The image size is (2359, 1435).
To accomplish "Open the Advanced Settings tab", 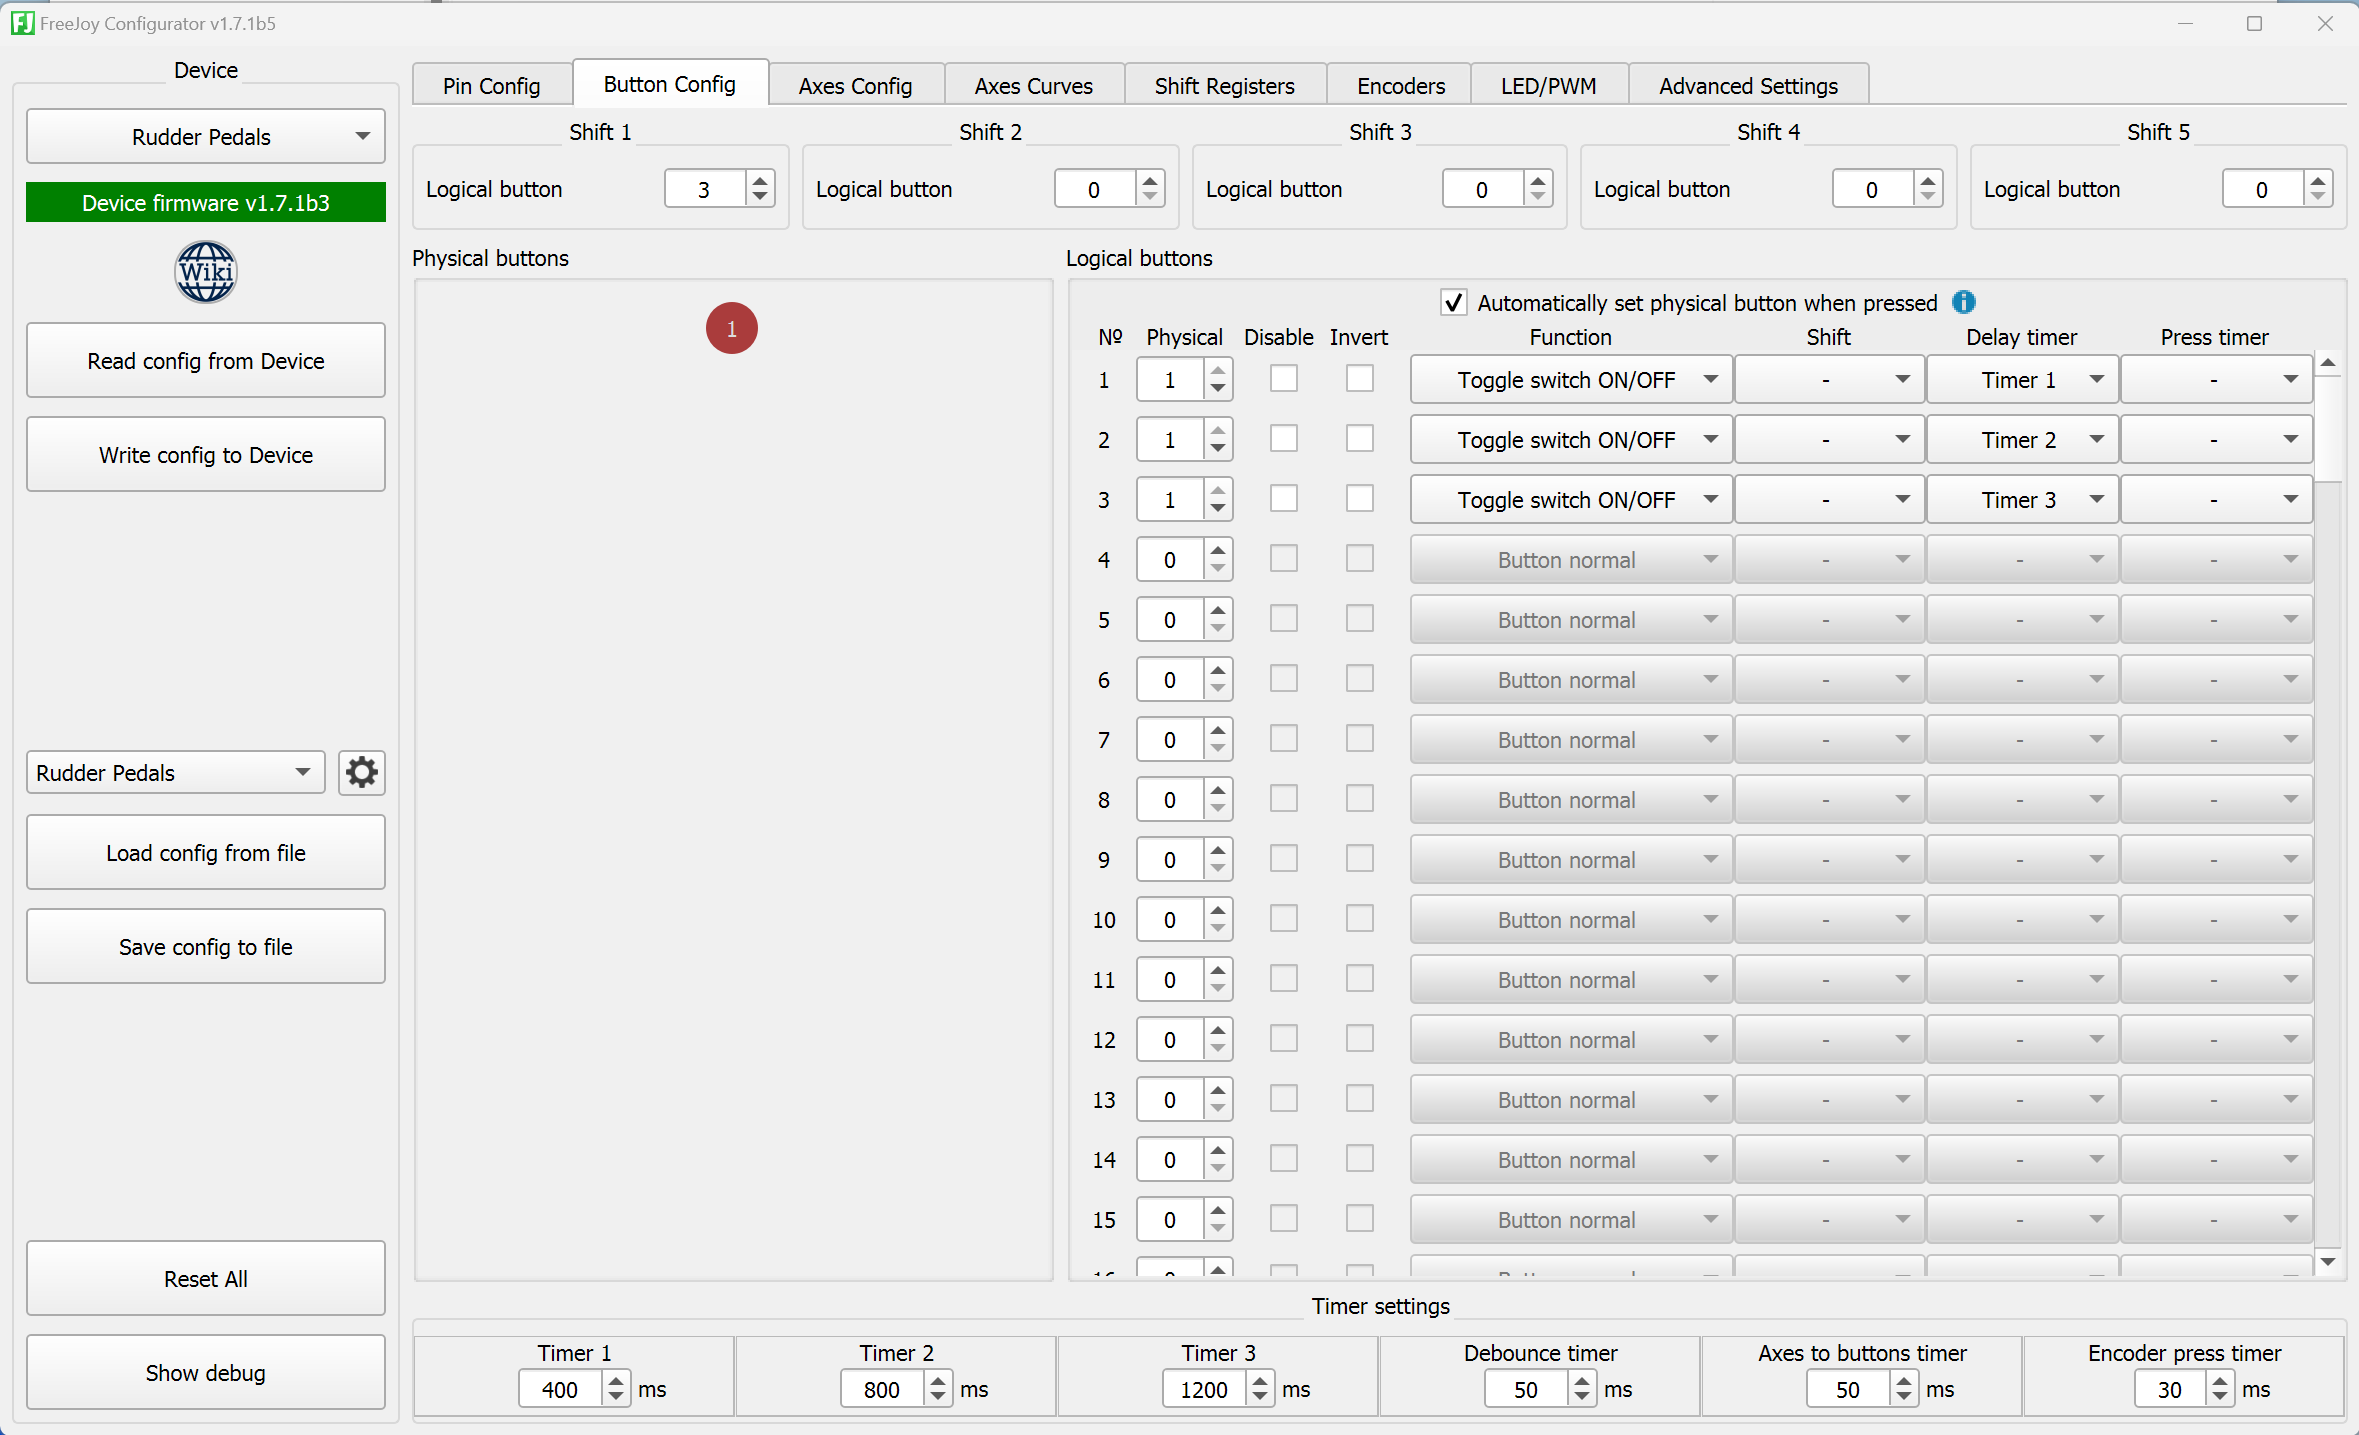I will click(1748, 85).
